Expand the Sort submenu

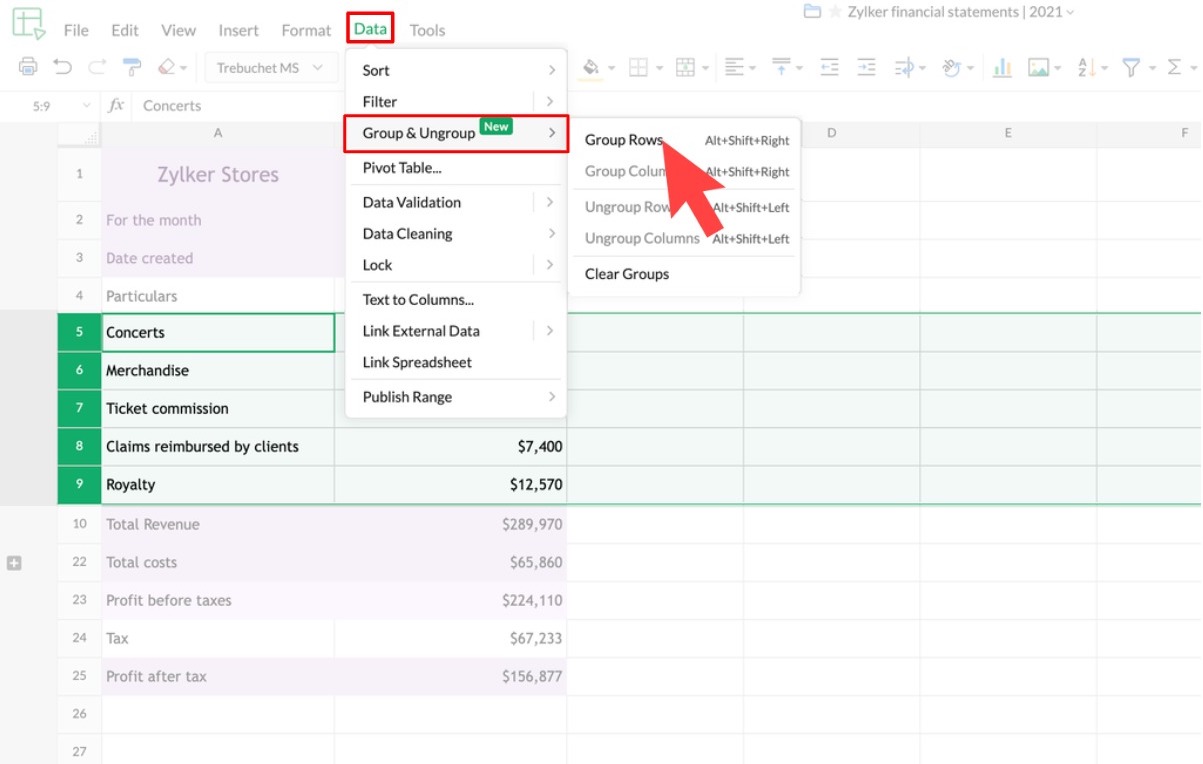[456, 70]
